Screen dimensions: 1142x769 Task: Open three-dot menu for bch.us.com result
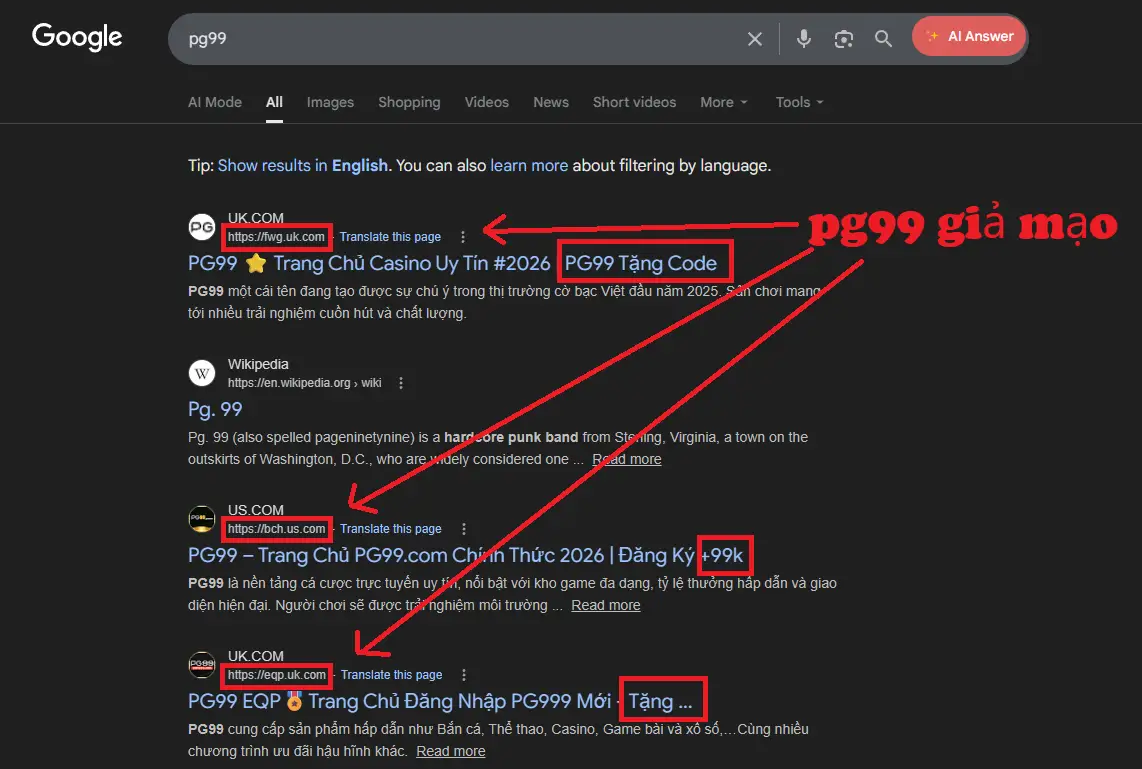point(463,529)
